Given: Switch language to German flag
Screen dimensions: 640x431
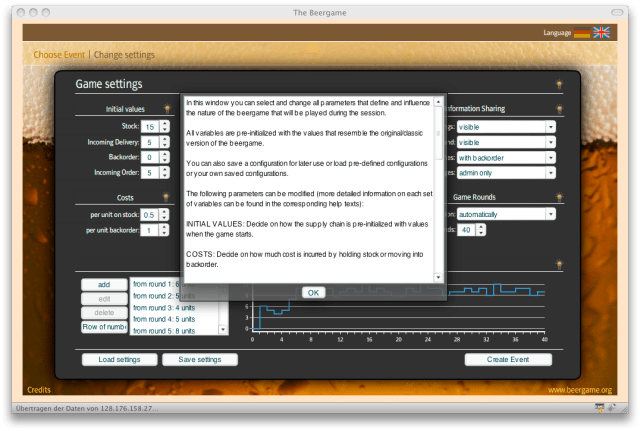Looking at the screenshot, I should pyautogui.click(x=581, y=33).
